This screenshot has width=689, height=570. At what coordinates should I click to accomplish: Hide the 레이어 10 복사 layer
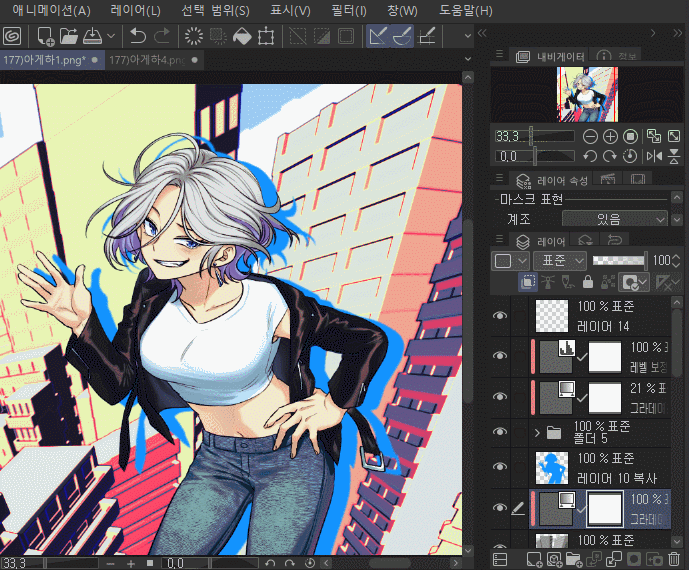tap(501, 468)
